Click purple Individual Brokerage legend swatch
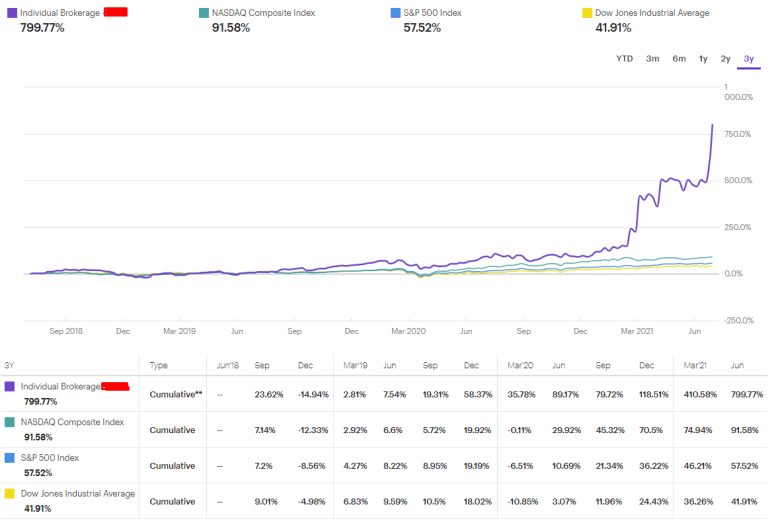The height and width of the screenshot is (523, 780). 12,13
